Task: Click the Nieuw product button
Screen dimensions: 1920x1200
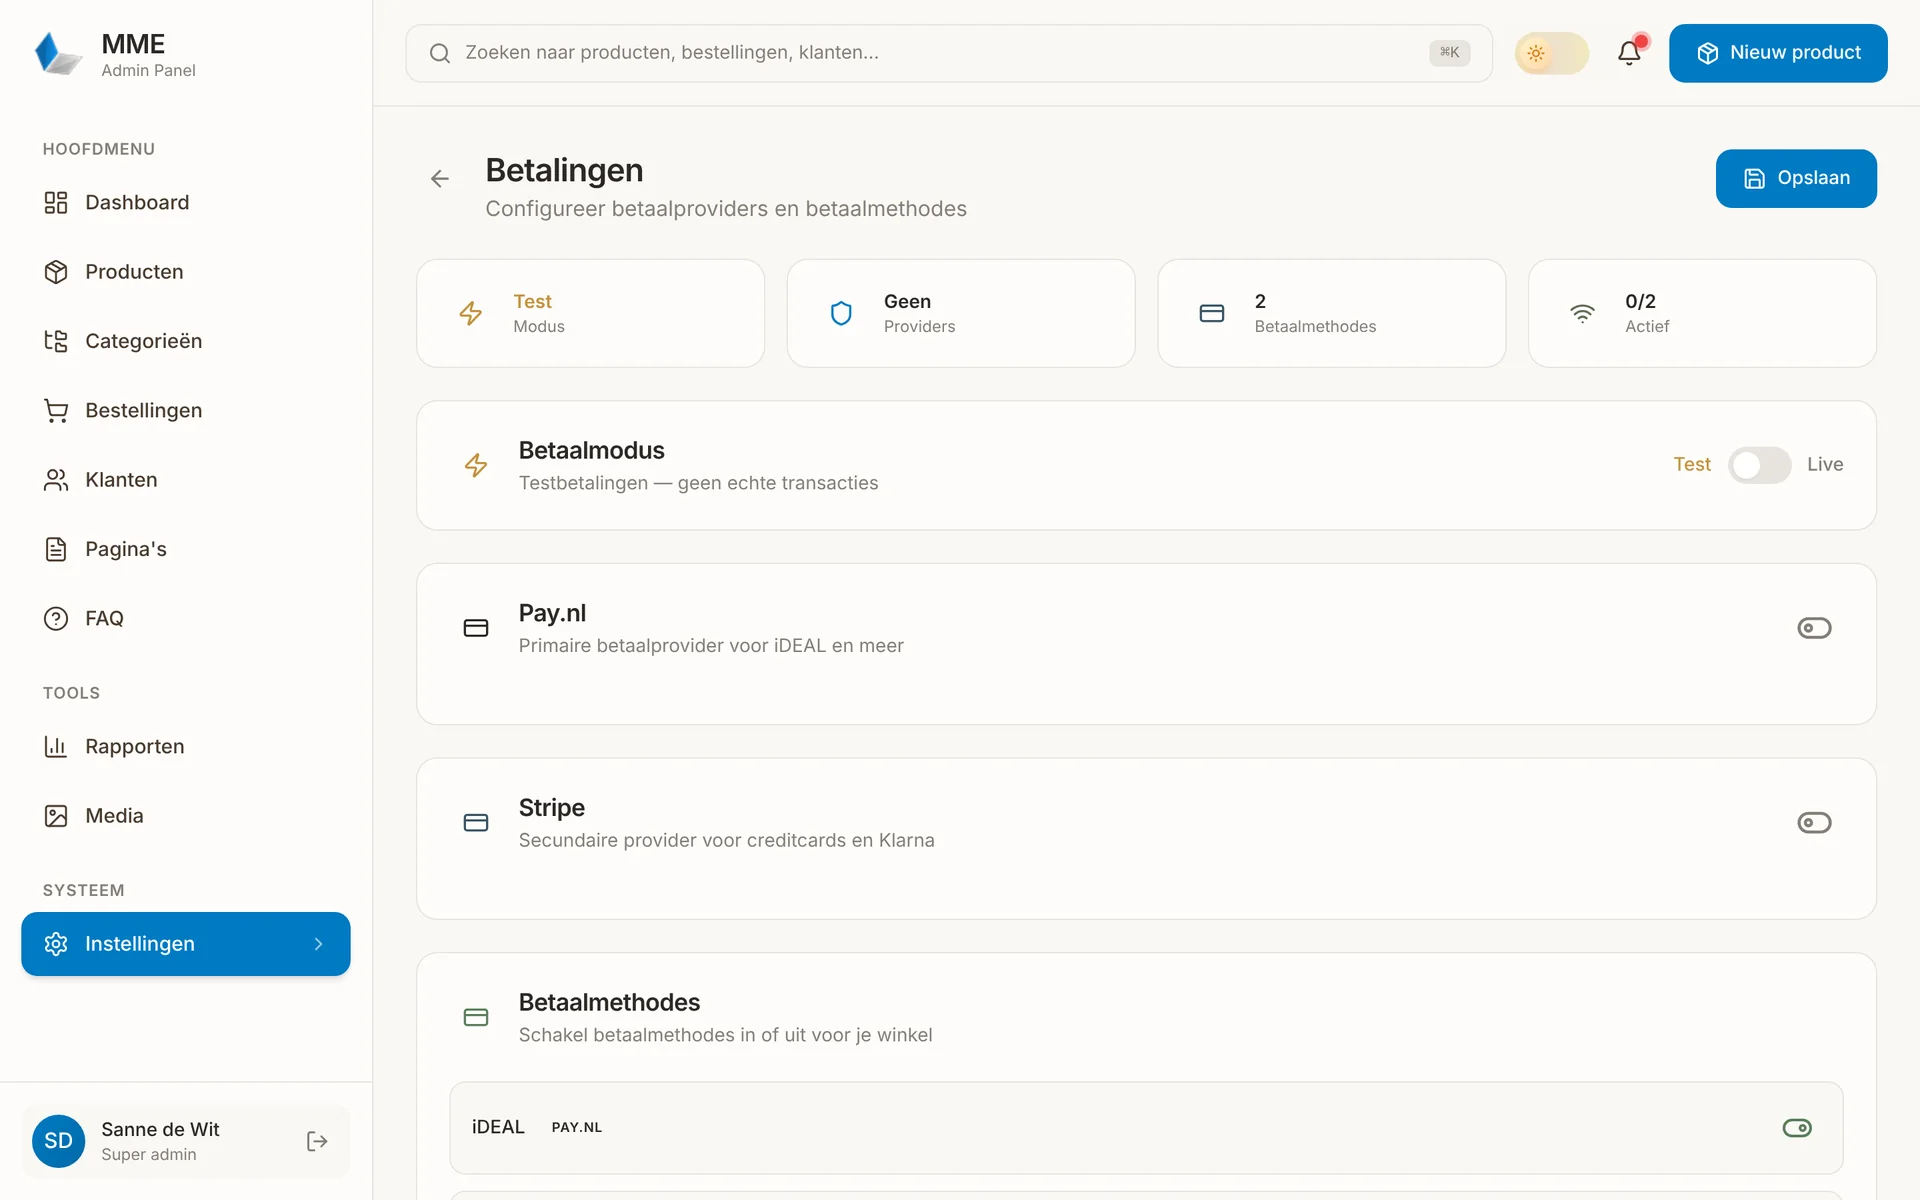Action: click(1778, 53)
